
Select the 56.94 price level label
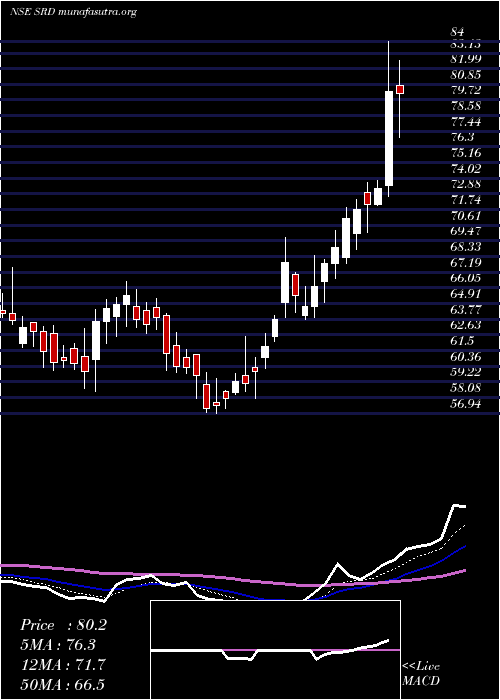pos(466,404)
